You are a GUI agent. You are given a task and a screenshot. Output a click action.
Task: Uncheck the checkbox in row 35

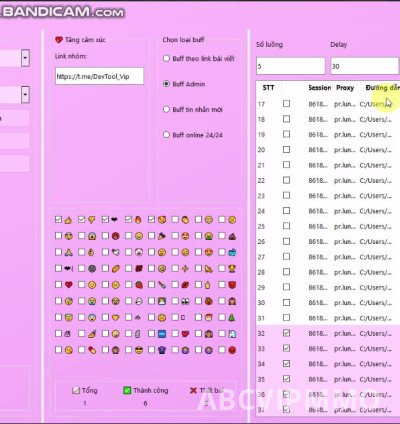click(286, 379)
